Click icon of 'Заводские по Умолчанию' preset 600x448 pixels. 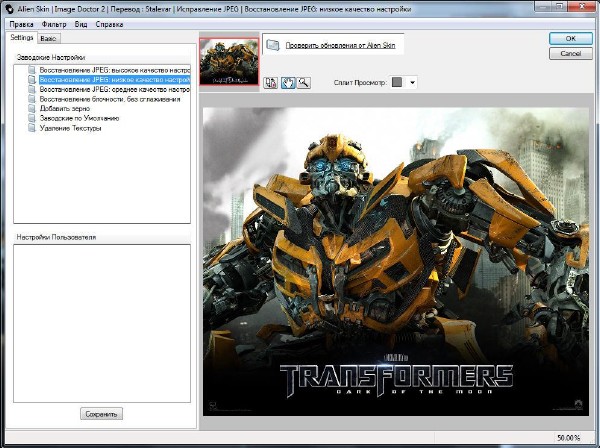click(x=33, y=119)
